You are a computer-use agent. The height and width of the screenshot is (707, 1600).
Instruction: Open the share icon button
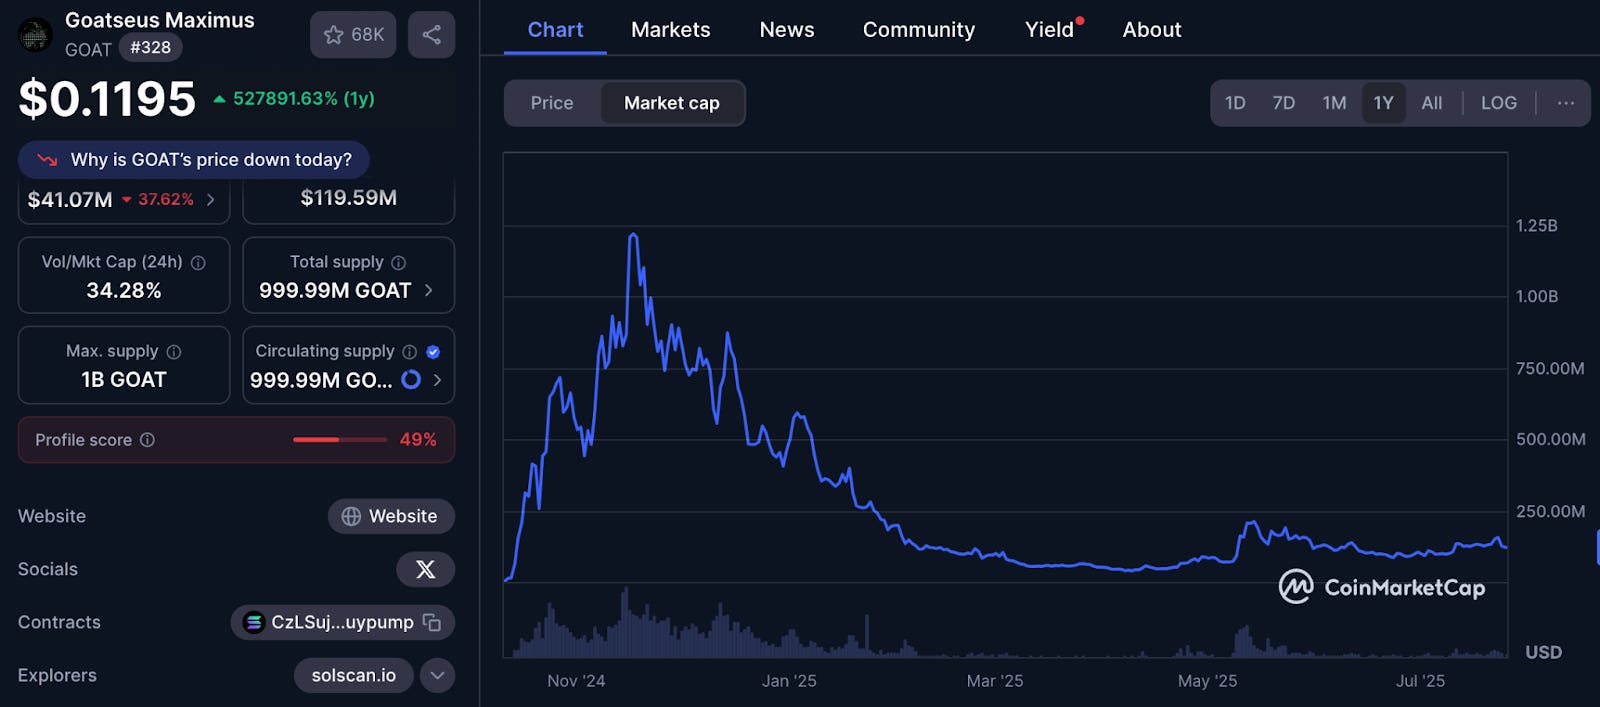432,35
